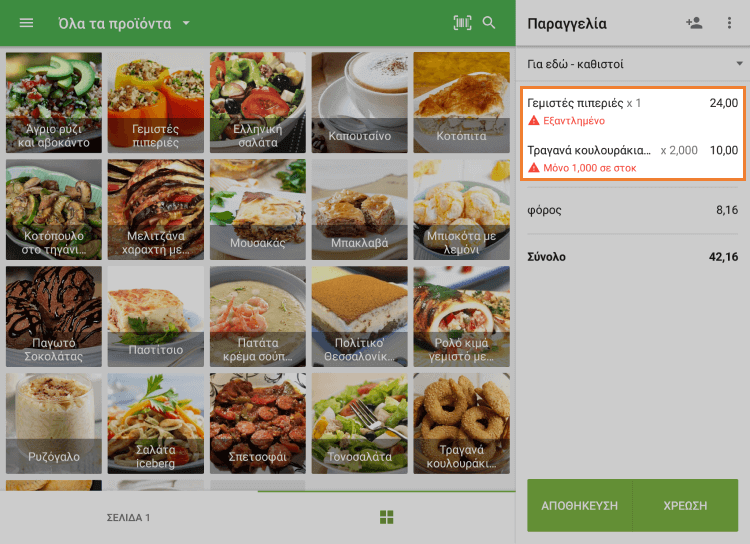Open Γεμιστές πιπεριές x 1 order line
Image resolution: width=750 pixels, height=544 pixels.
coord(633,111)
